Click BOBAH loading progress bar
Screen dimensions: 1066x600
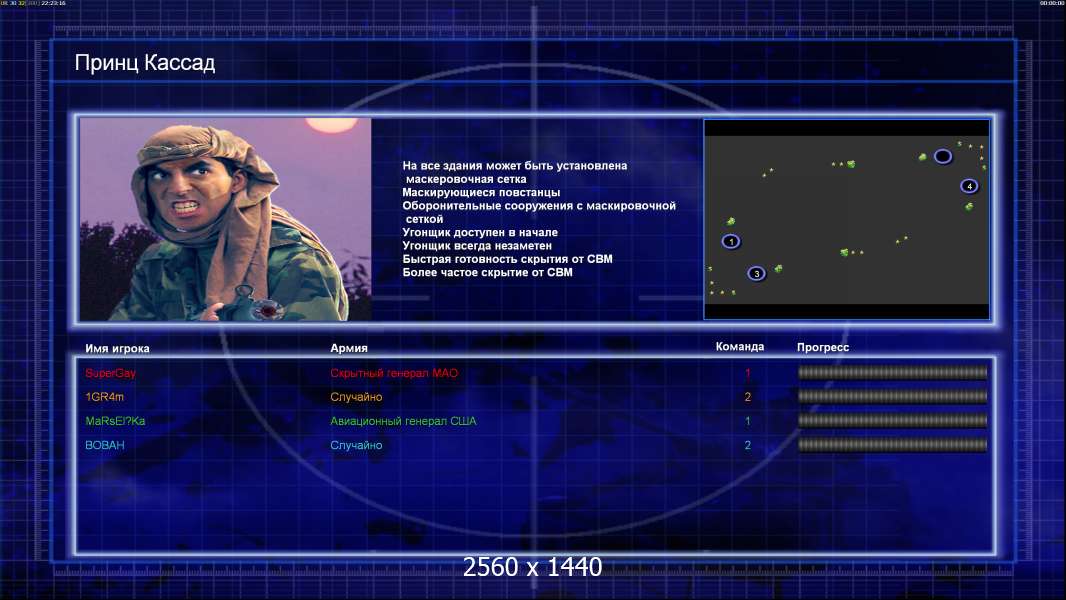coord(892,445)
